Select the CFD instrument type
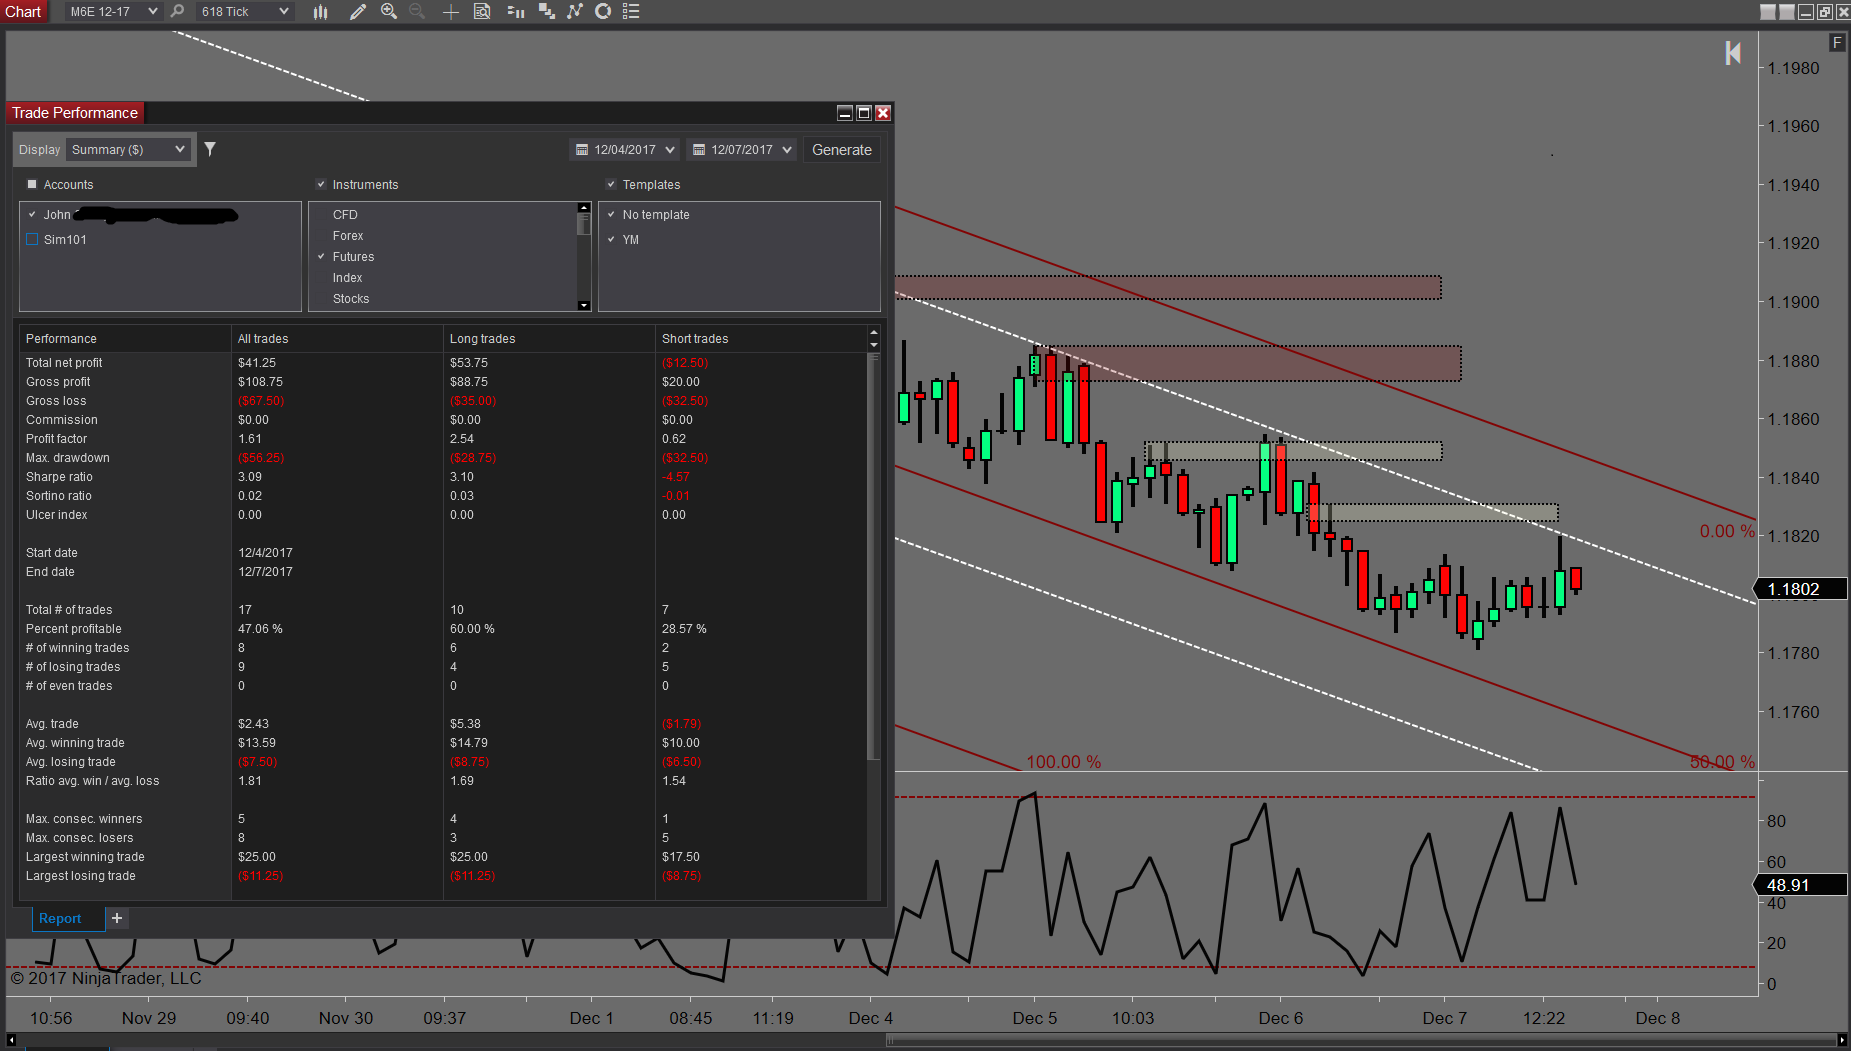 345,214
